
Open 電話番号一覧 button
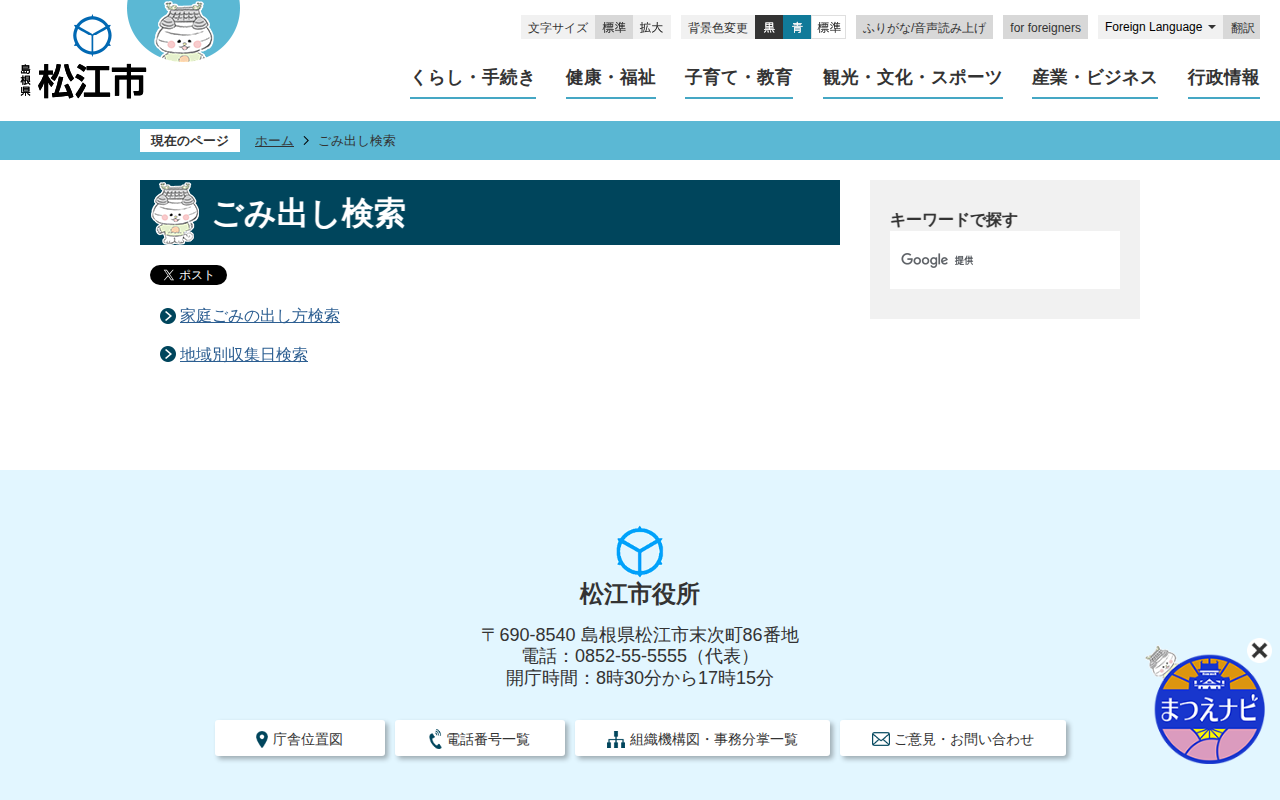coord(480,739)
